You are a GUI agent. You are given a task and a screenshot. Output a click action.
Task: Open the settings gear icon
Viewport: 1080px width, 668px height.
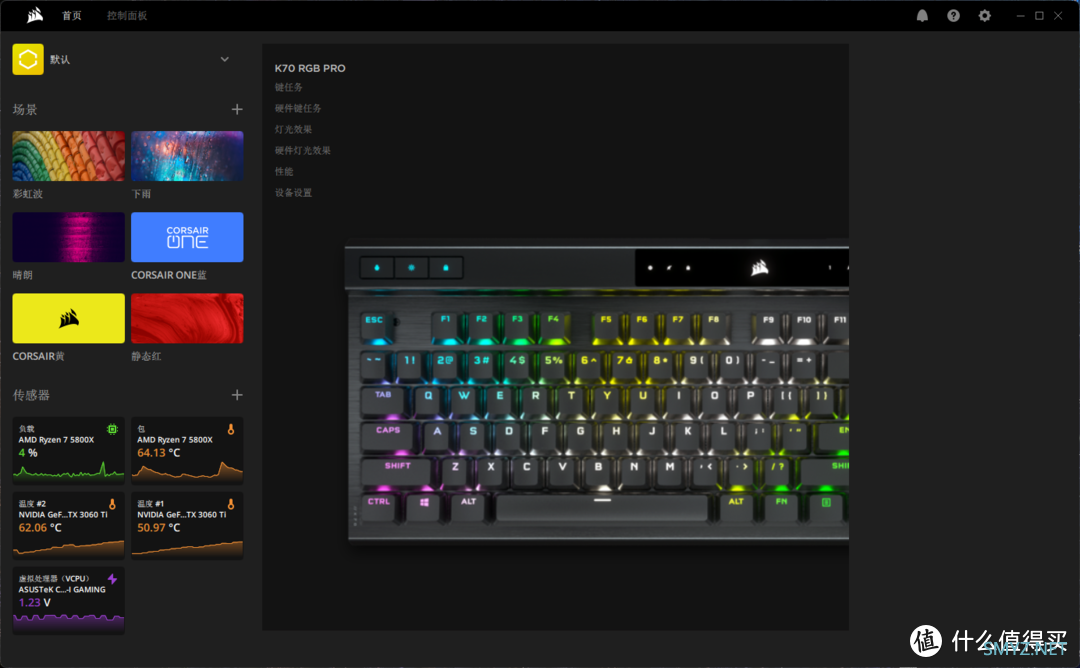(x=985, y=16)
